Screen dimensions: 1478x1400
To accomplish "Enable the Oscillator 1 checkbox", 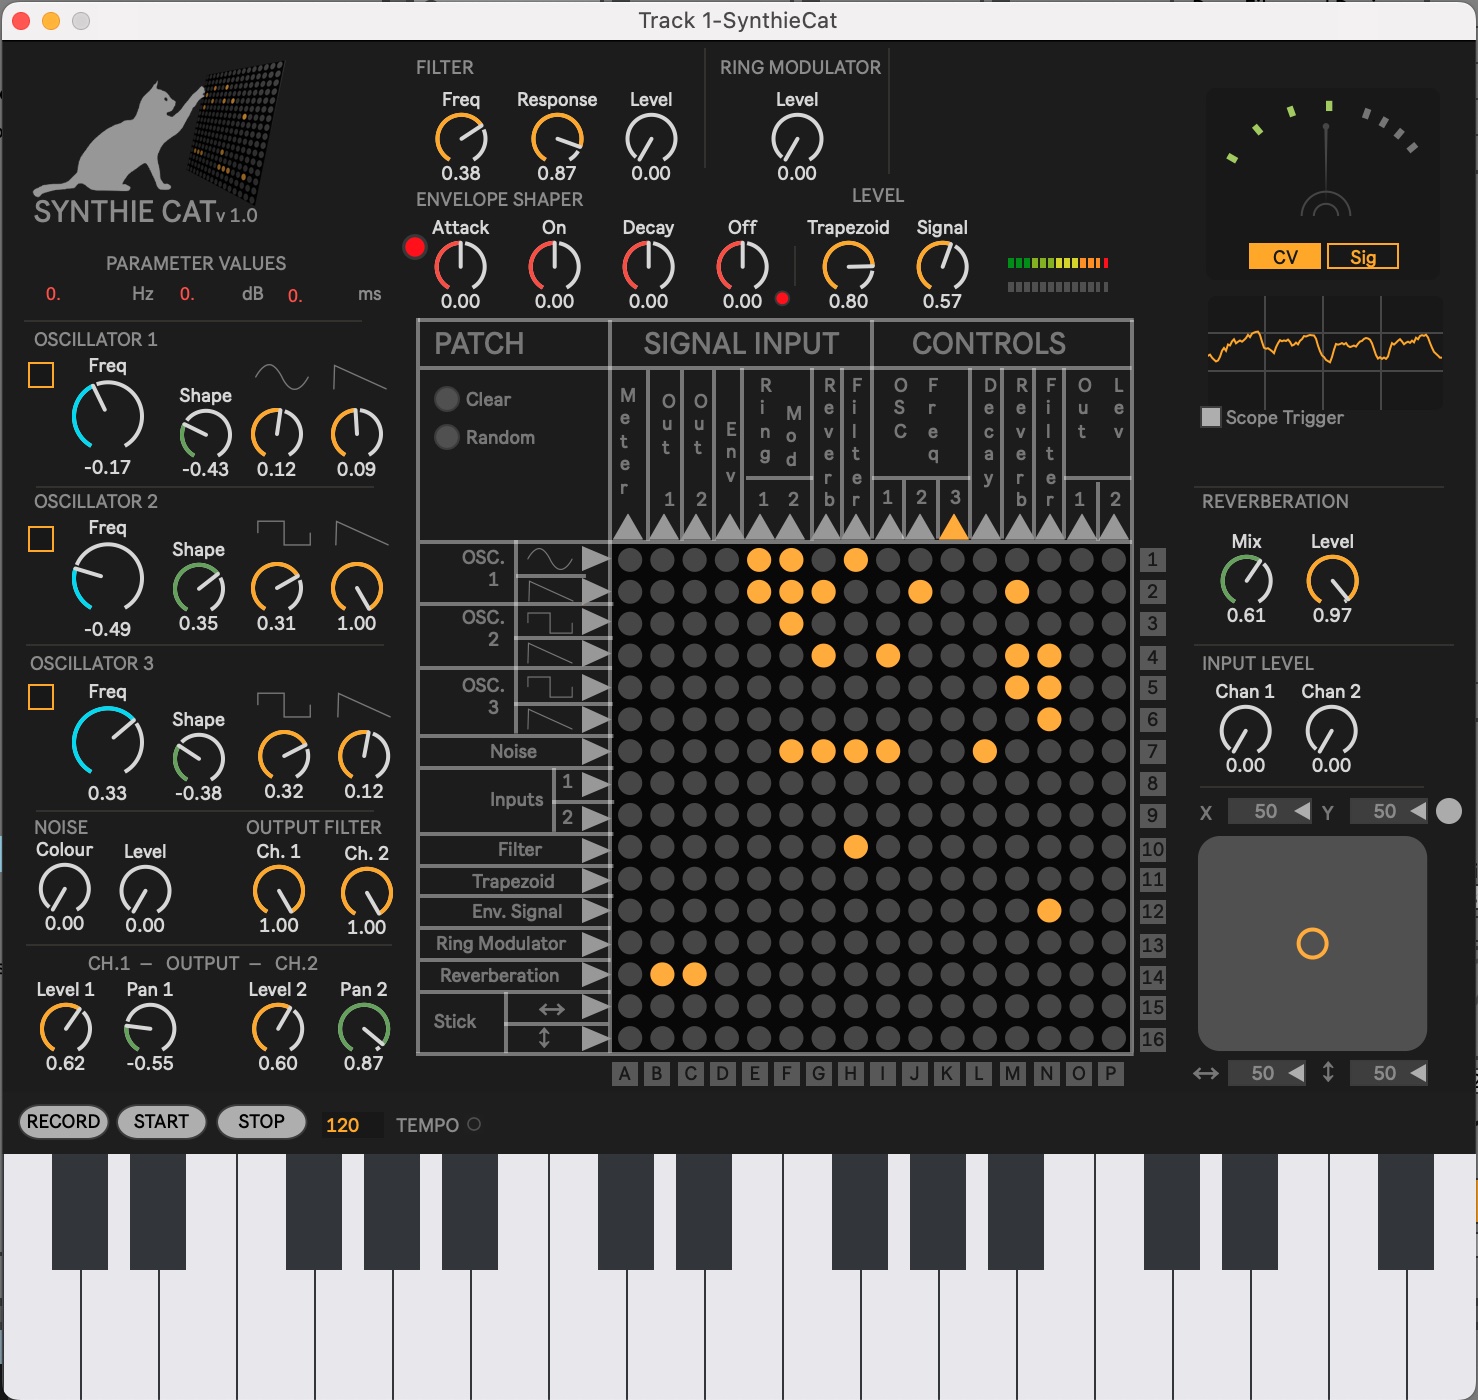I will coord(41,375).
